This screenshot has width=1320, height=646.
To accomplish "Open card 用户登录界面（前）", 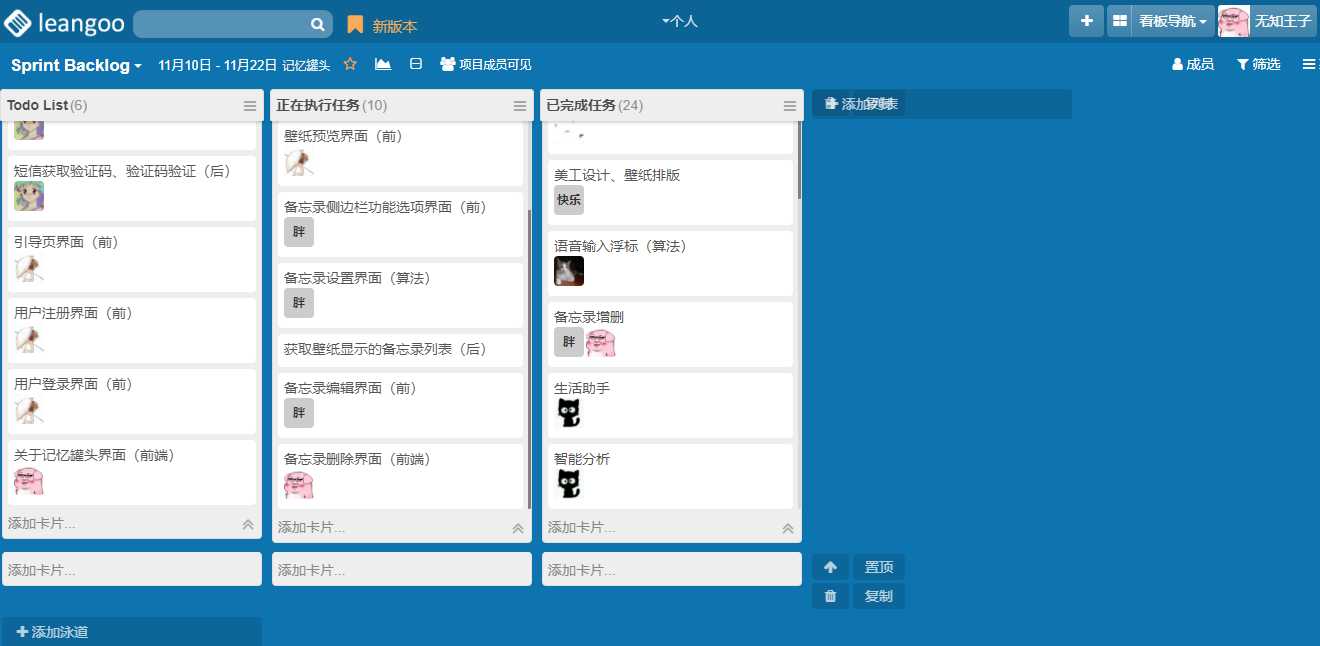I will click(132, 401).
